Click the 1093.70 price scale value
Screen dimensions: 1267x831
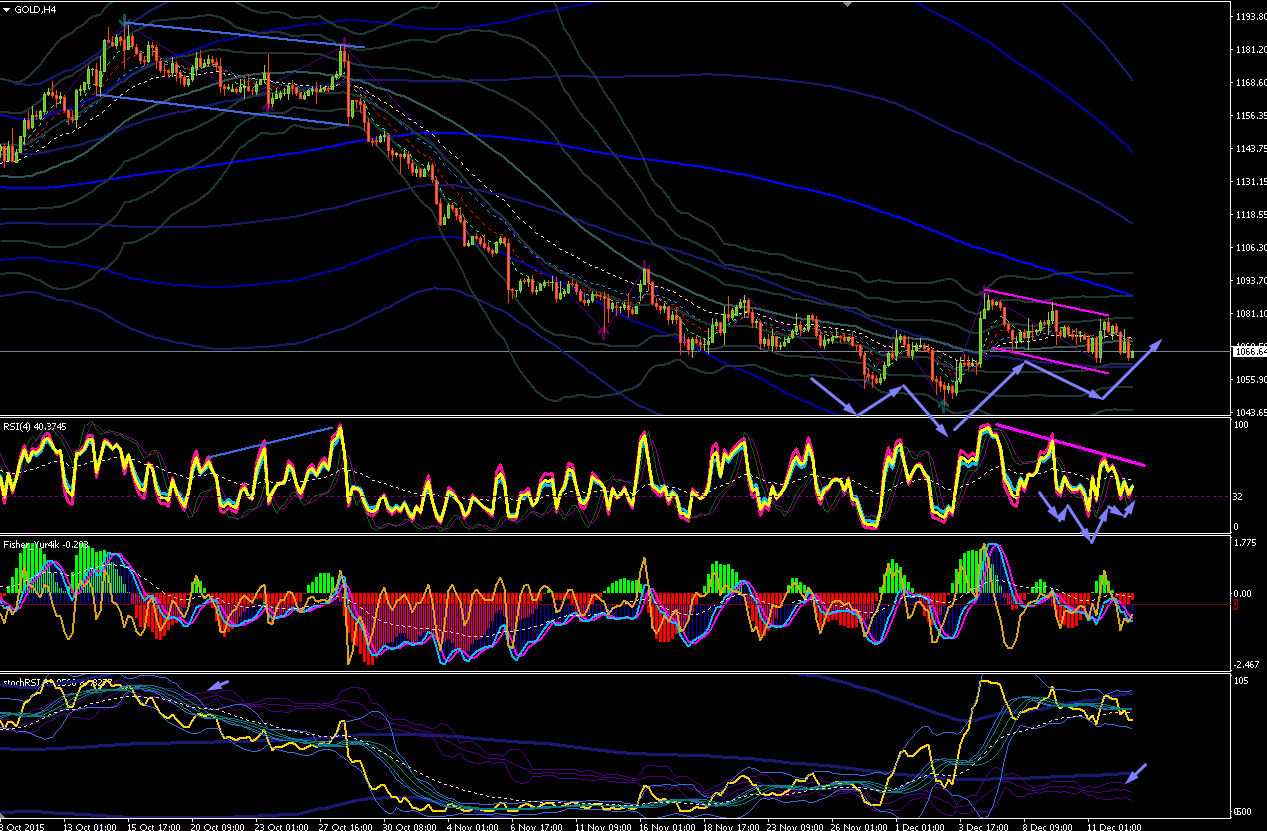point(1249,281)
